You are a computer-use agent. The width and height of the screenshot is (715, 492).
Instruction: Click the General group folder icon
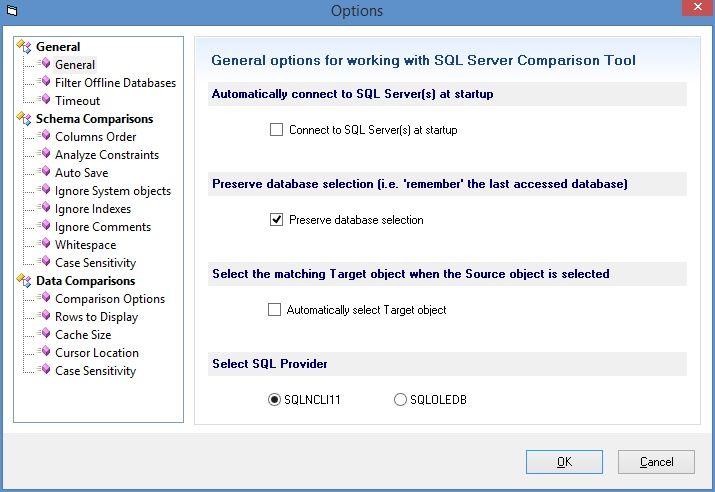tap(24, 46)
